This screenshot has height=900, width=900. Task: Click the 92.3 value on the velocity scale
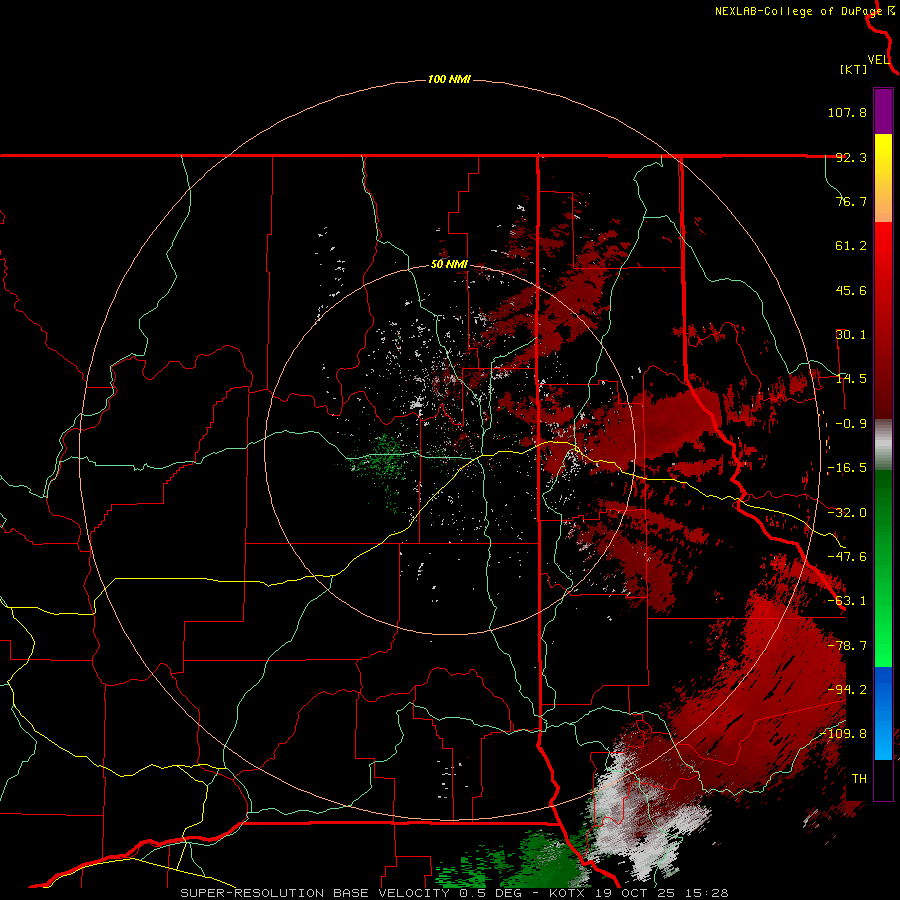coord(851,157)
